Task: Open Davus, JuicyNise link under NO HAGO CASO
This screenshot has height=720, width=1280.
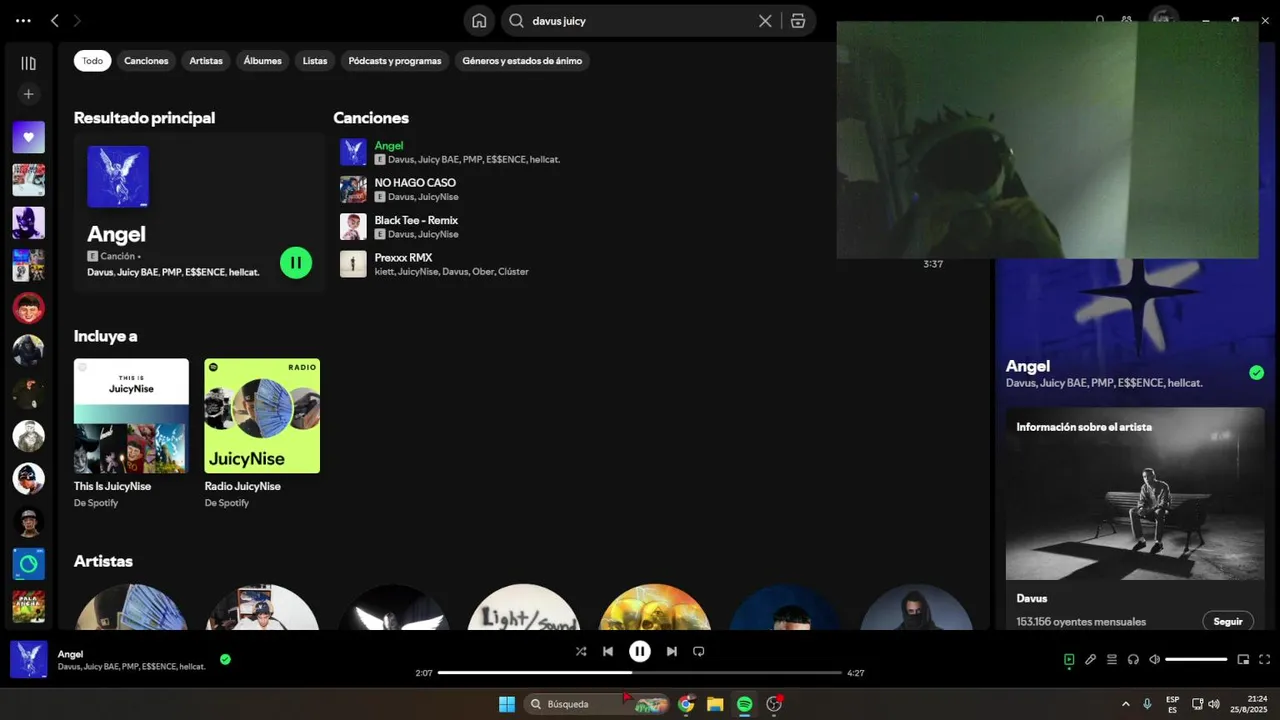Action: [423, 197]
